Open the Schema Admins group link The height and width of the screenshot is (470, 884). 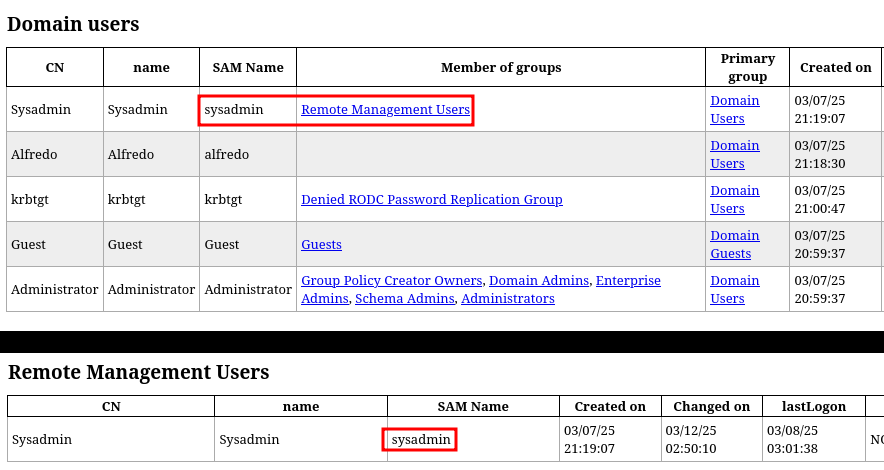pos(404,299)
